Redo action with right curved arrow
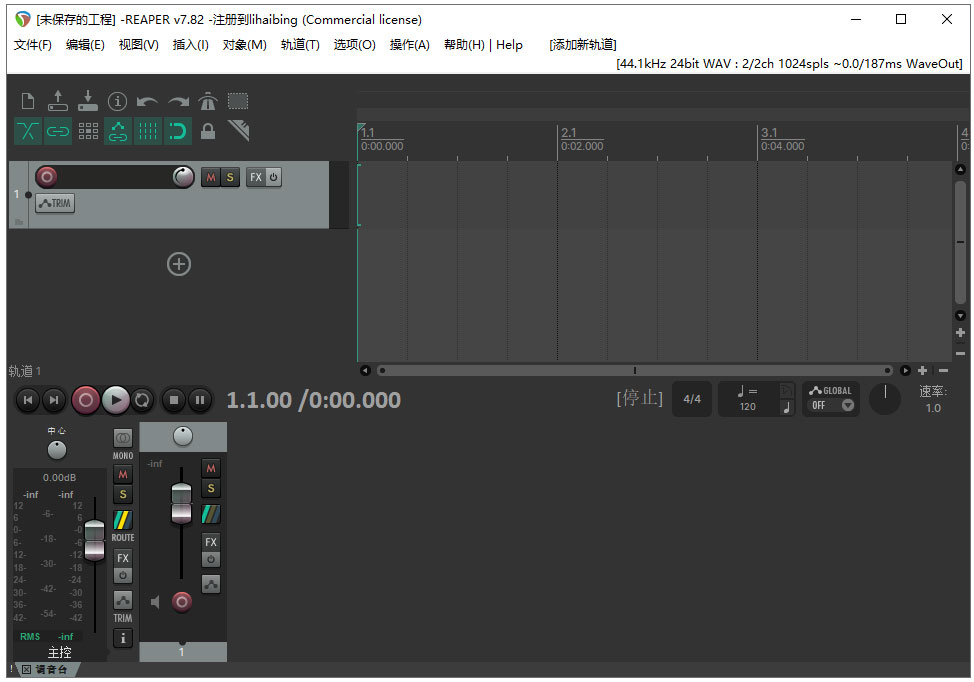The image size is (974, 682). 178,101
